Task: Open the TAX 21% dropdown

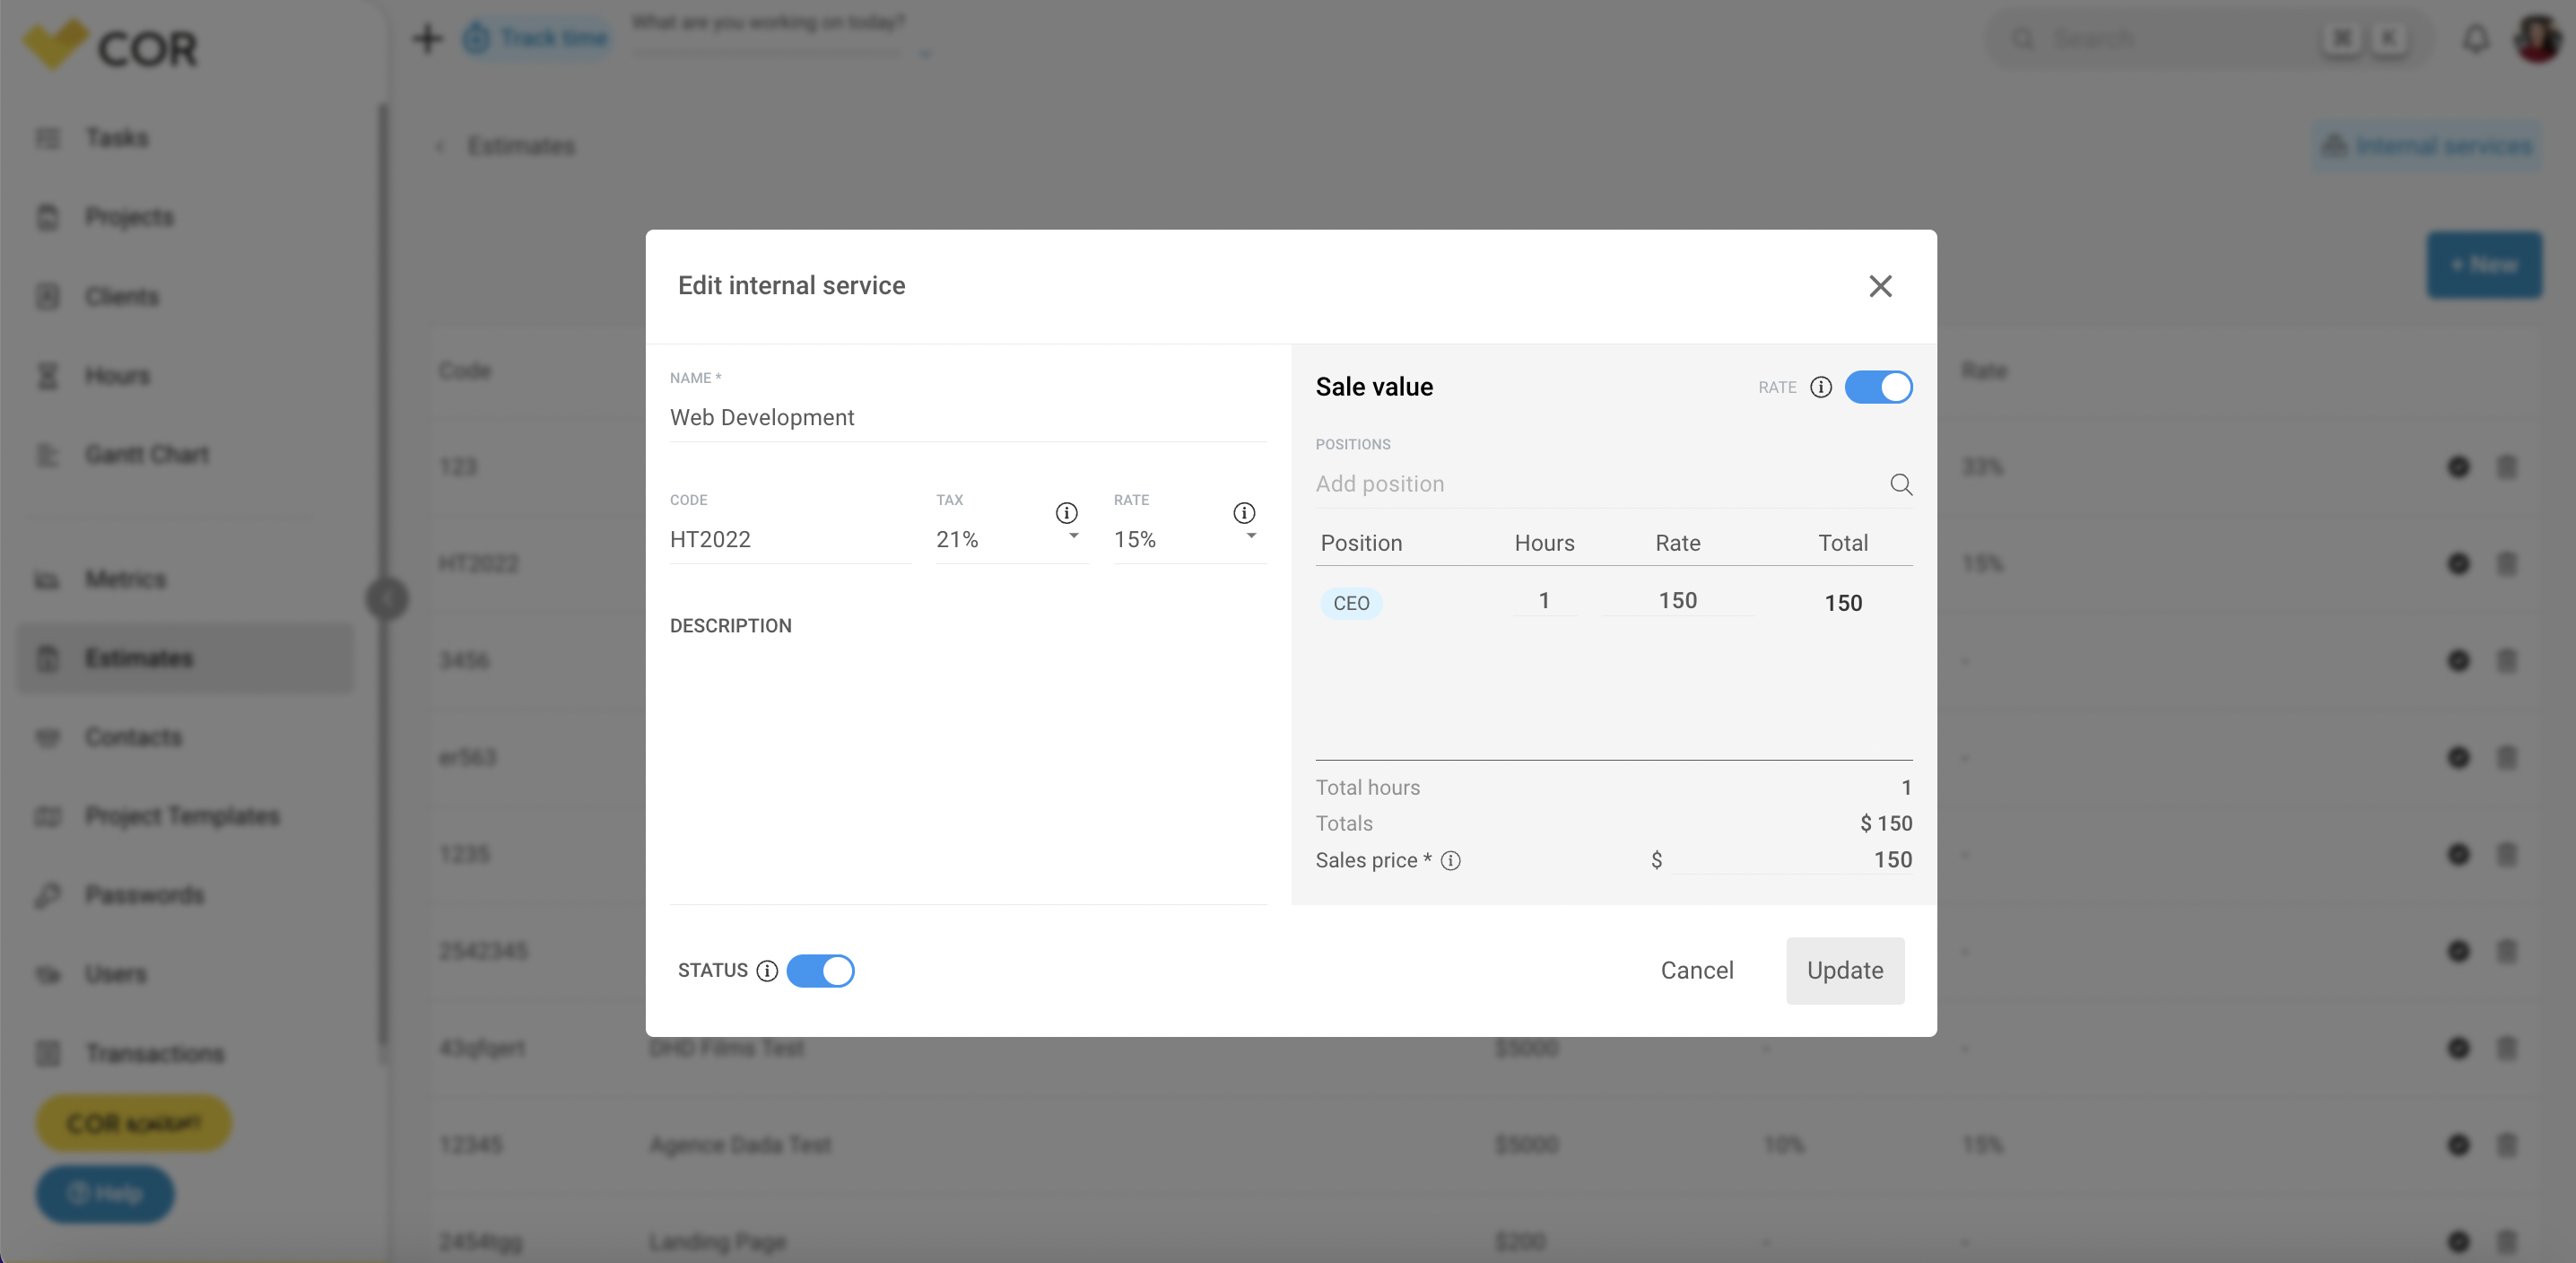Action: point(1011,539)
